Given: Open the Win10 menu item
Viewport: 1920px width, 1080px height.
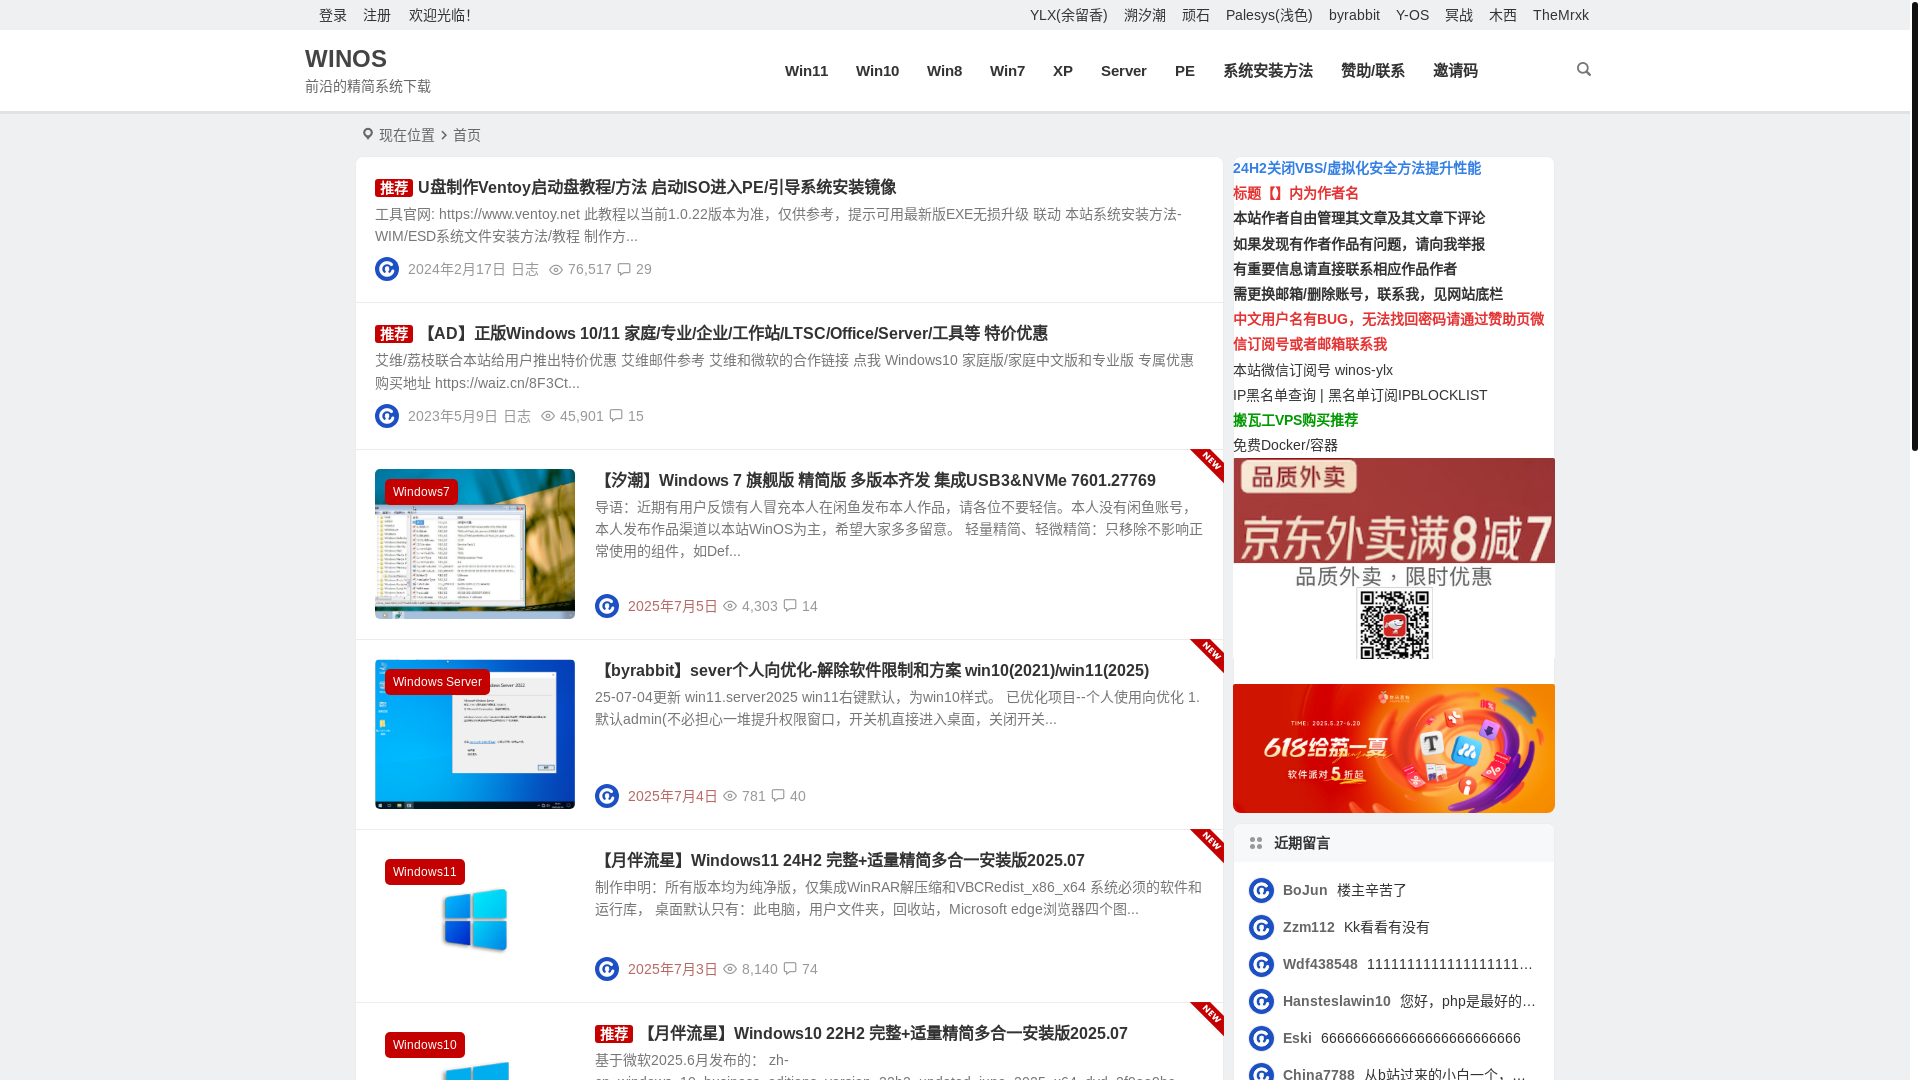Looking at the screenshot, I should (877, 70).
